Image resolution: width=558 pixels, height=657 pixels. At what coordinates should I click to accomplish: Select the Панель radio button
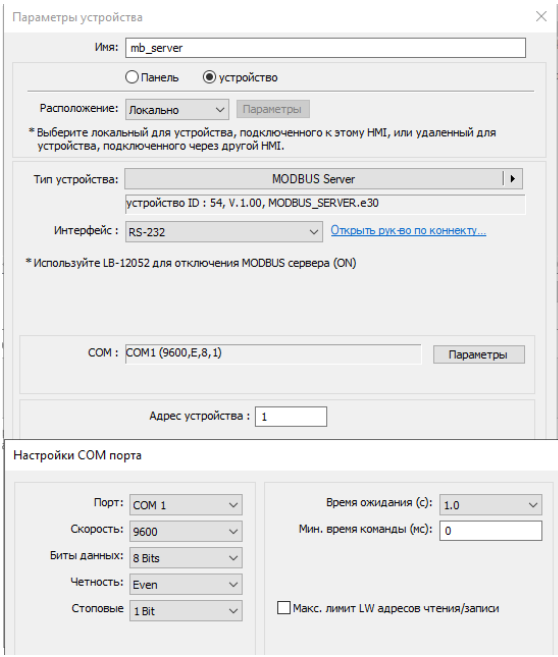(x=132, y=77)
